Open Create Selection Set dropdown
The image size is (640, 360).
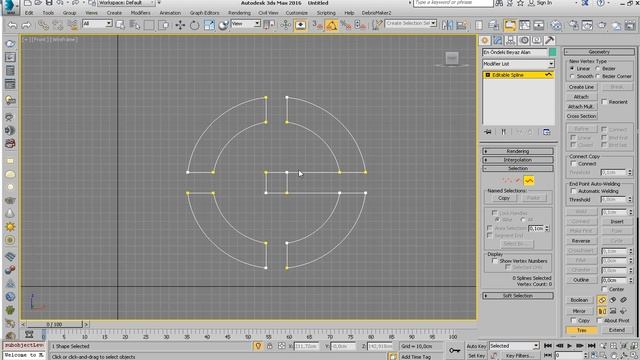tap(411, 24)
